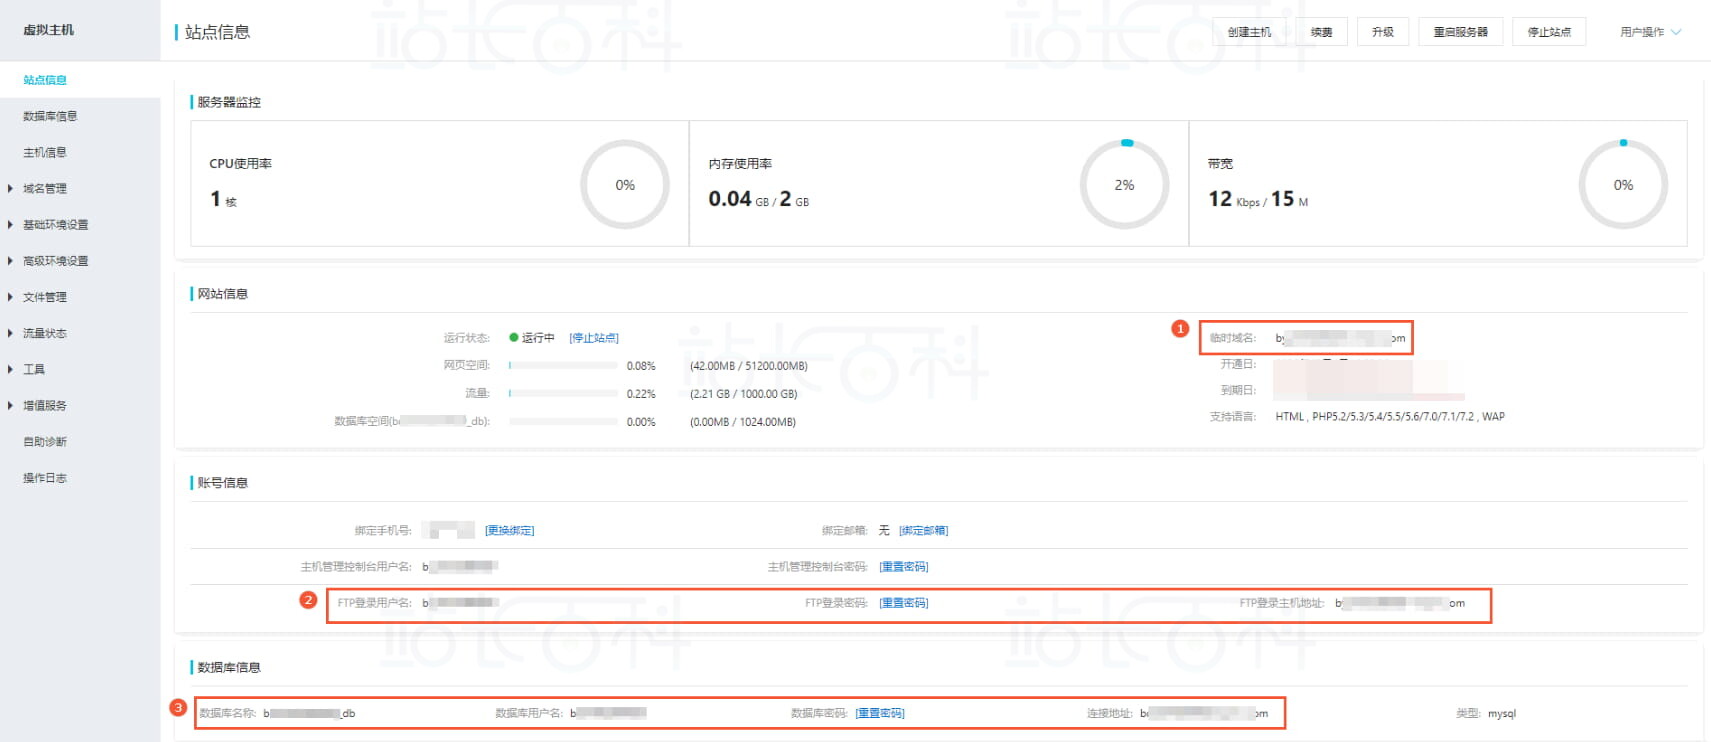1711x742 pixels.
Task: Reset the FTP login password via [重置密码]
Action: 903,603
